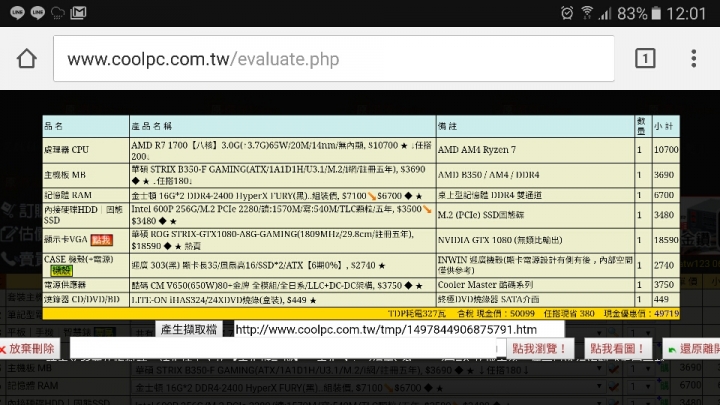Click the green 機殼 badge in CASE row

(x=61, y=270)
